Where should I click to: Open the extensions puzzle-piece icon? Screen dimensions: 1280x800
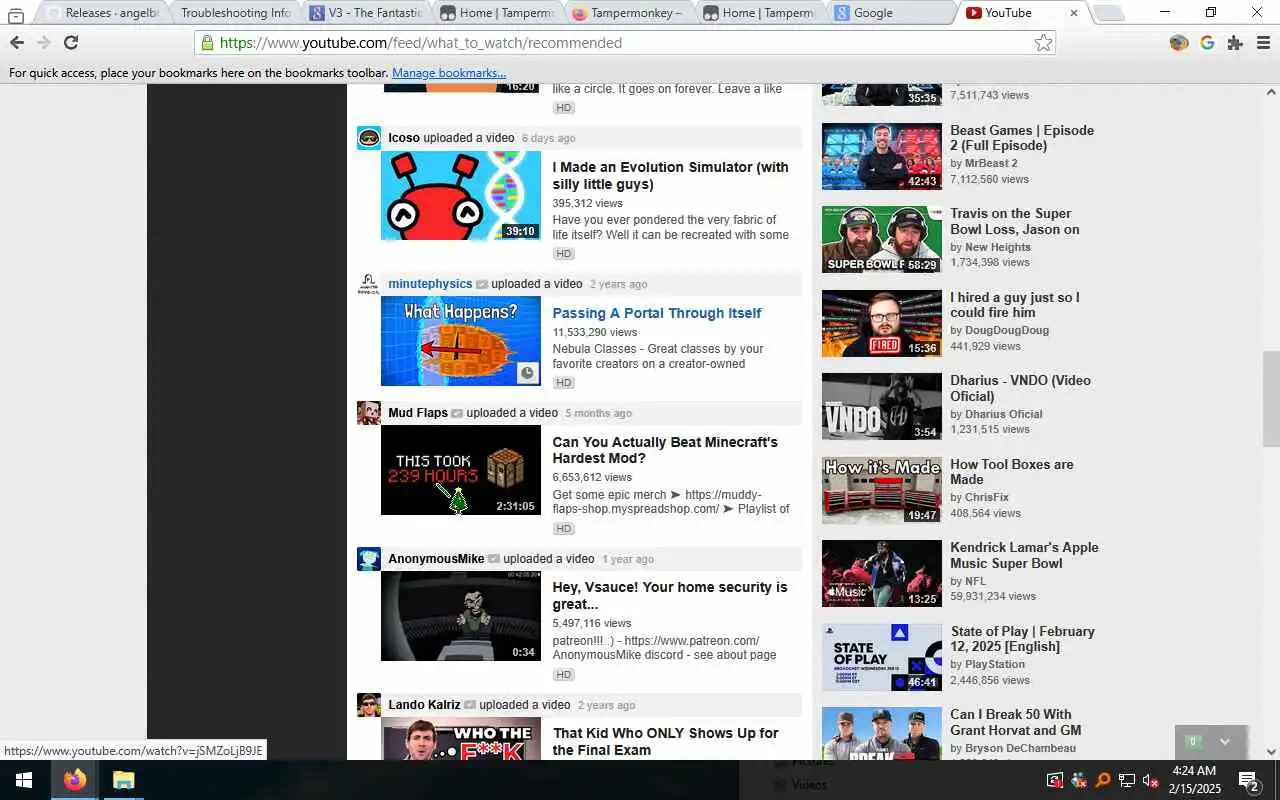click(1235, 43)
